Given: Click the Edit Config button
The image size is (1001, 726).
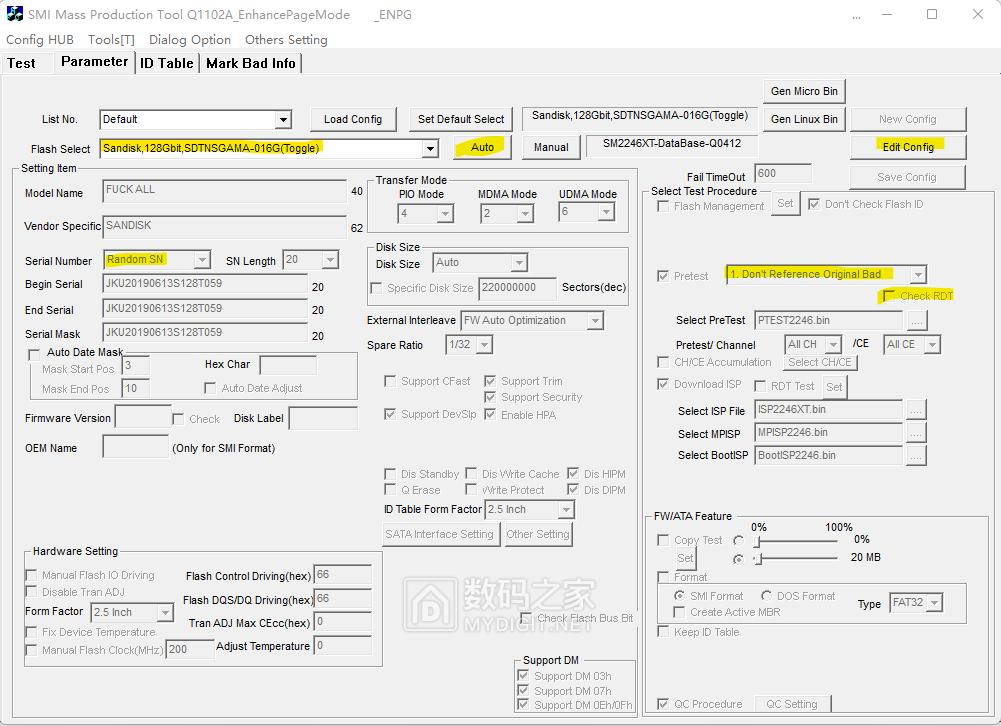Looking at the screenshot, I should click(908, 147).
